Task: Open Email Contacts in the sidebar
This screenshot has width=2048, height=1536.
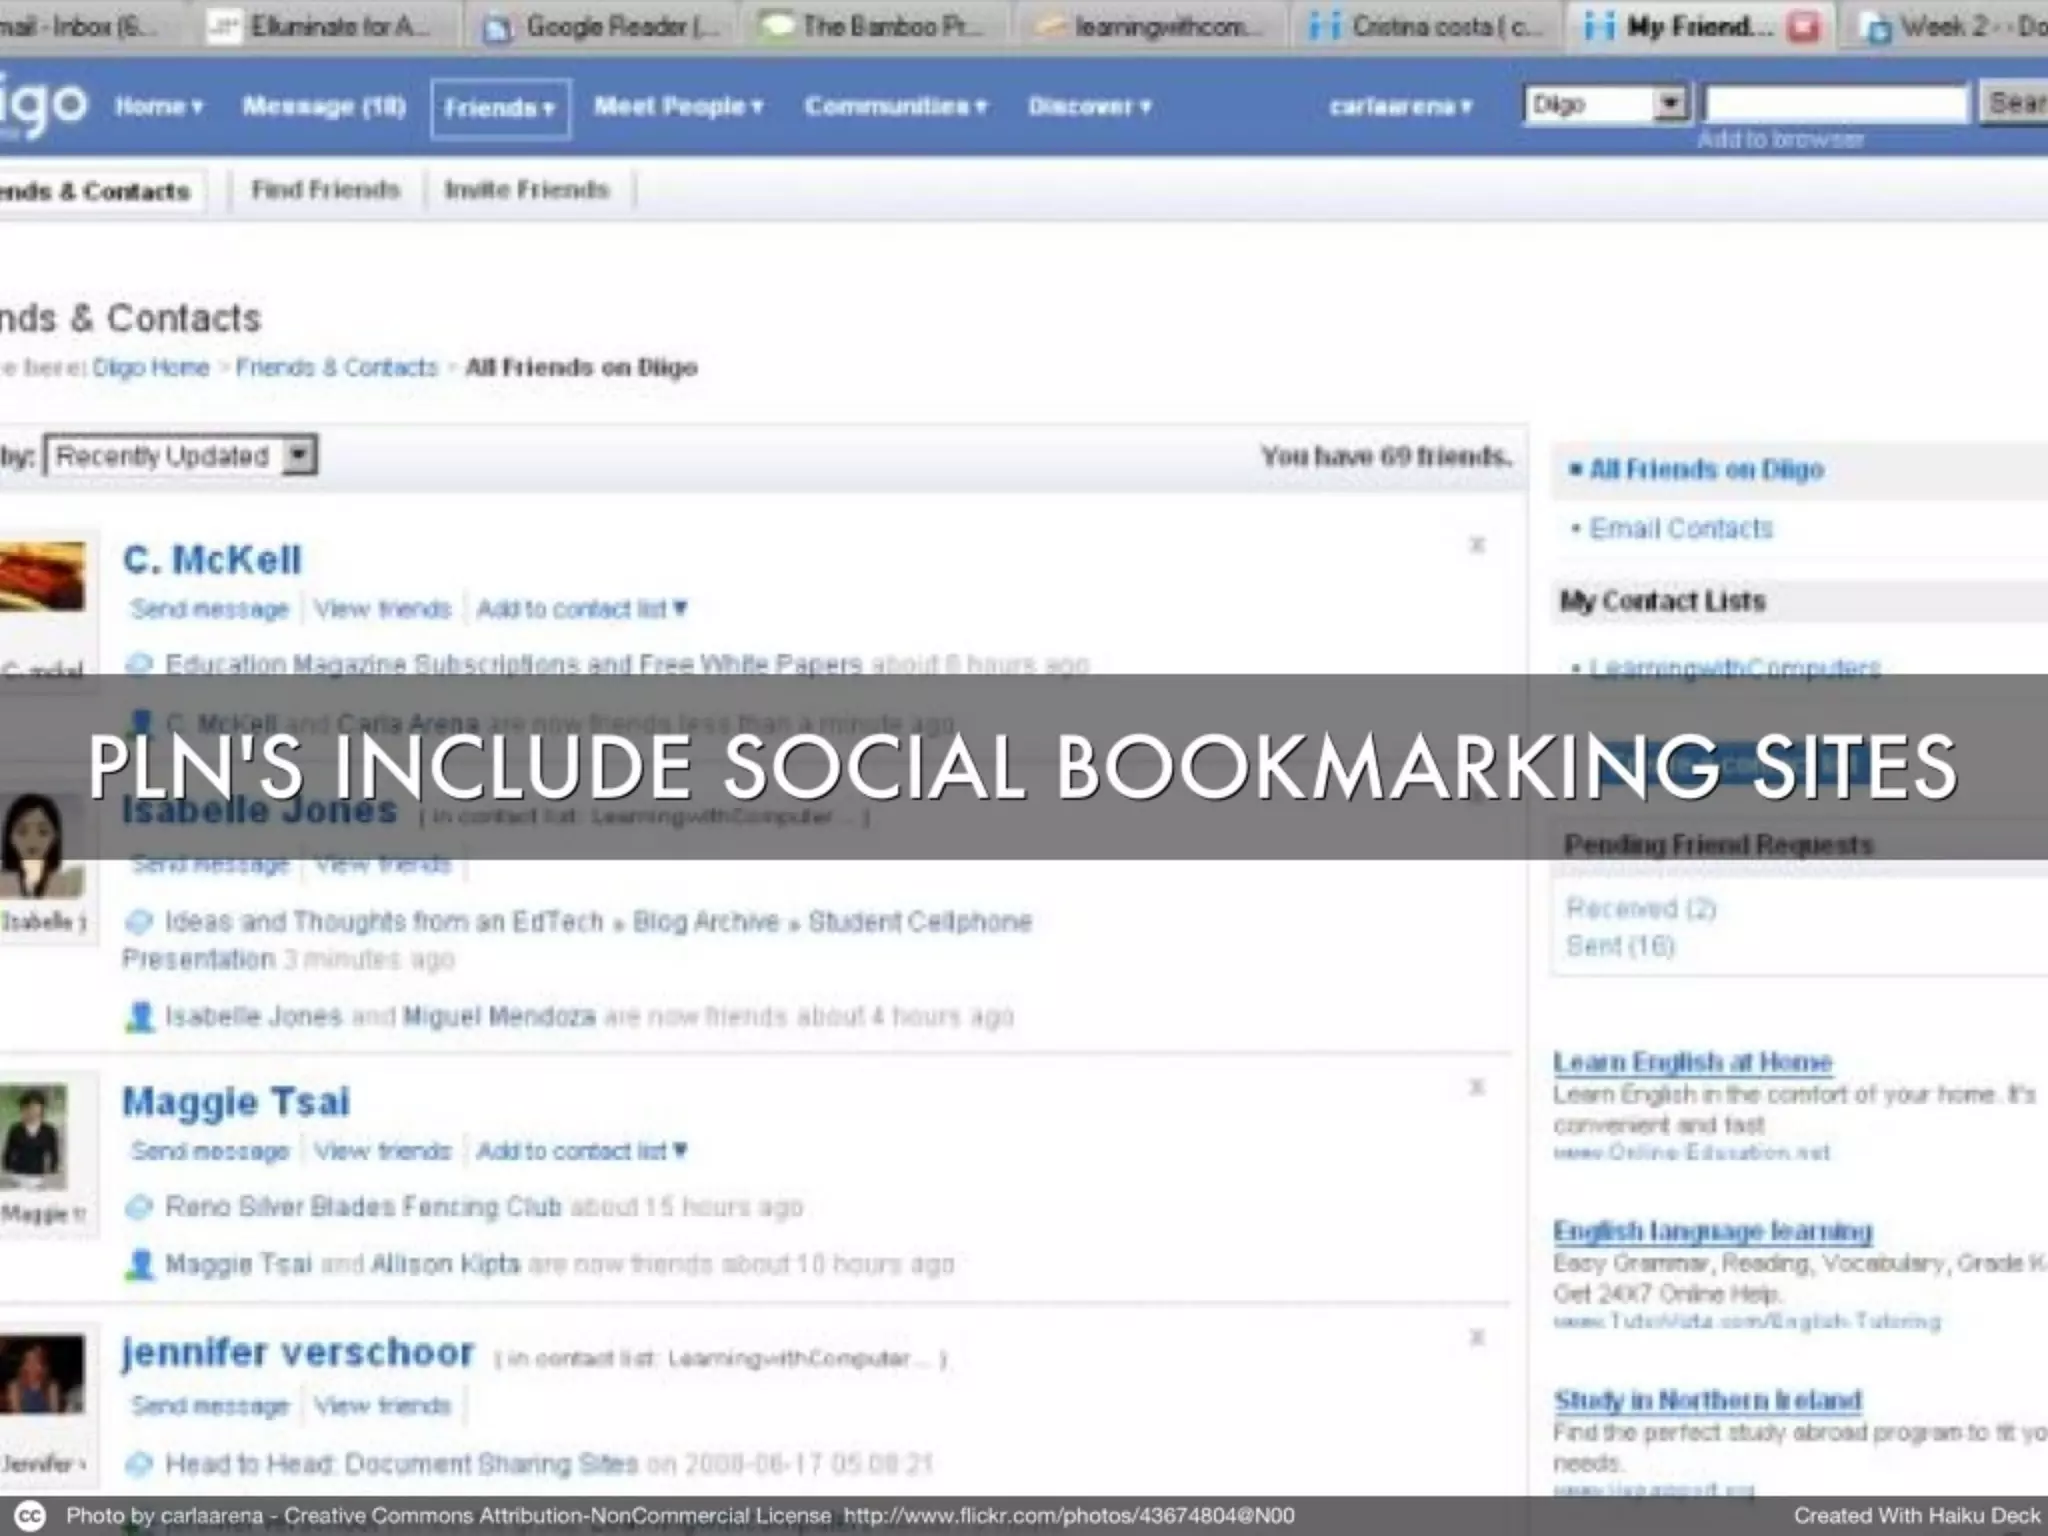Action: click(1680, 528)
